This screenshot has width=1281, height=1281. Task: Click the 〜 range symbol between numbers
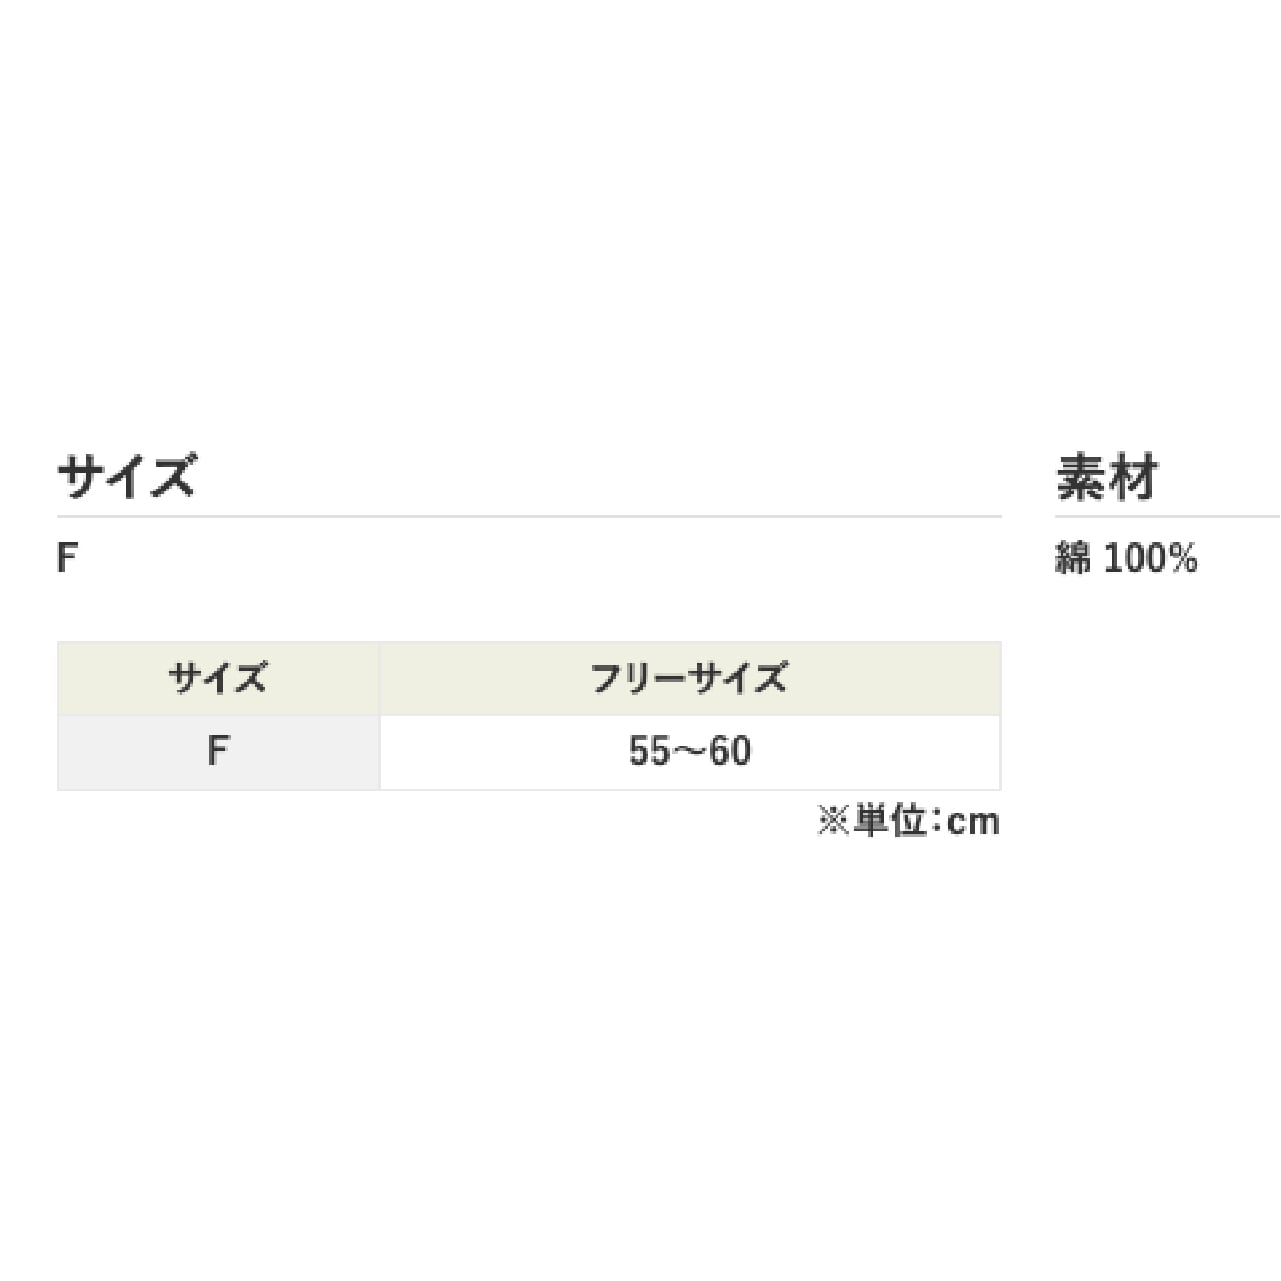[x=689, y=752]
